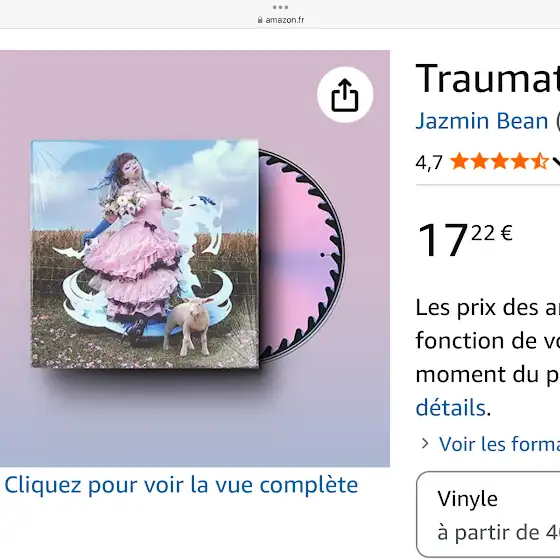The image size is (560, 560).
Task: Click the détails link
Action: coord(450,408)
